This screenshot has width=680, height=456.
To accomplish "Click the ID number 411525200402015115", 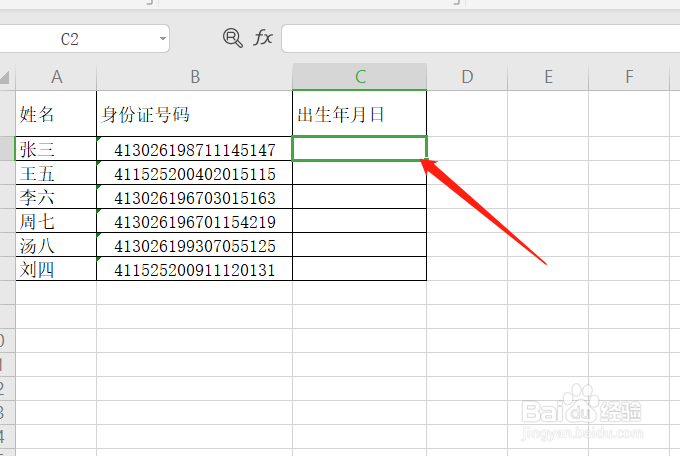I will click(194, 174).
